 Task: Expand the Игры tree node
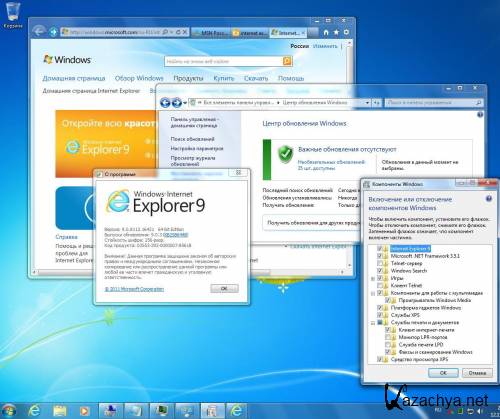(x=373, y=278)
